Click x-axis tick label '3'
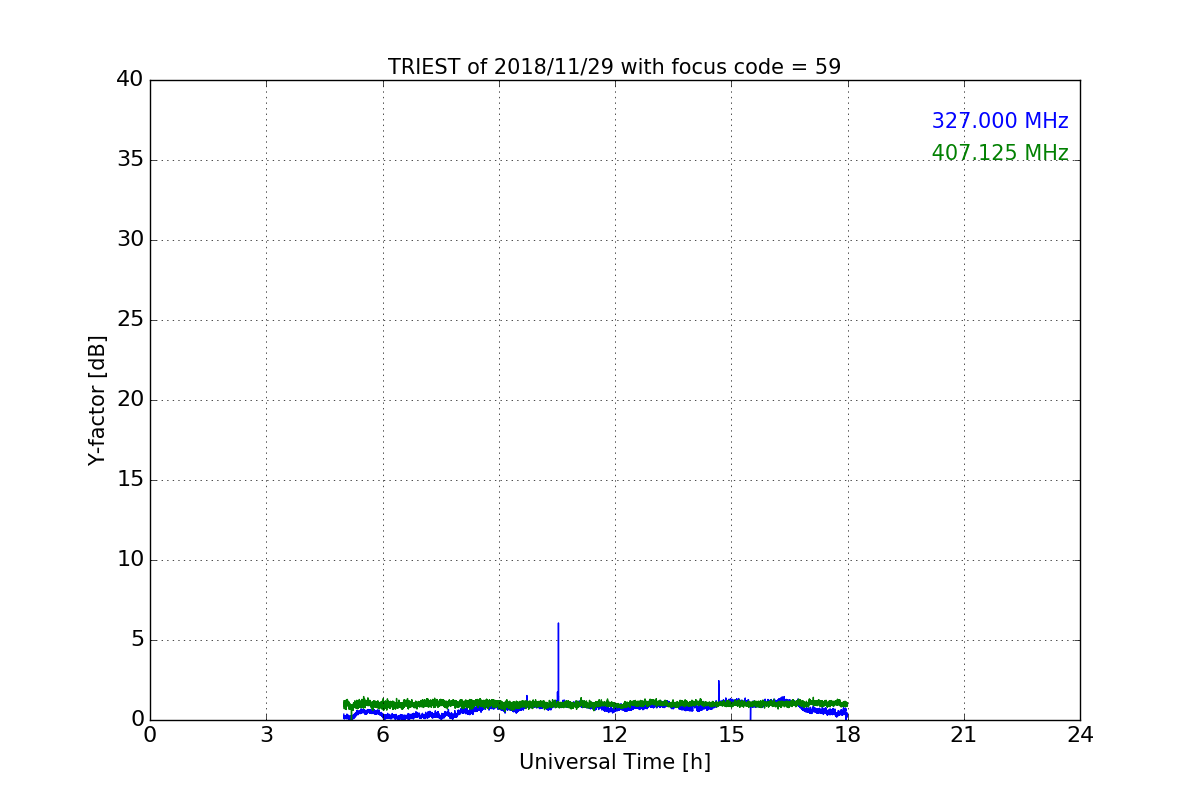Image resolution: width=1200 pixels, height=800 pixels. pos(266,735)
